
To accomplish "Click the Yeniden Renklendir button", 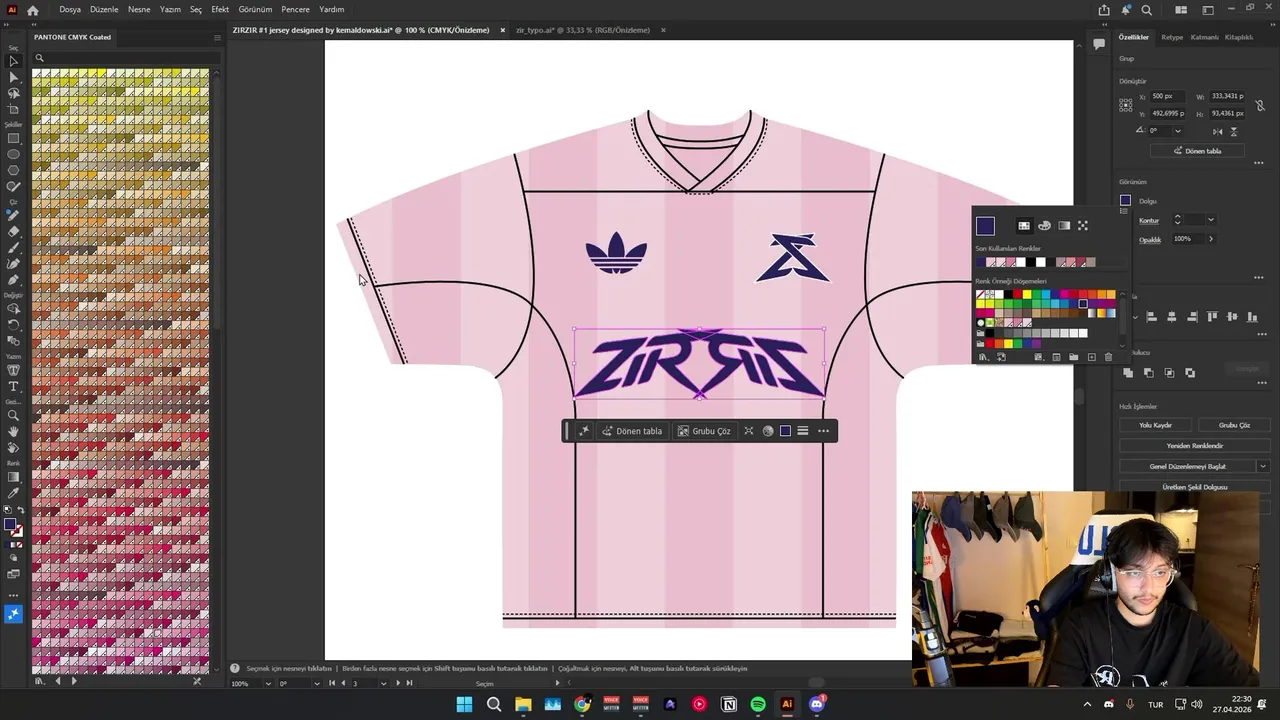I will pos(1194,446).
